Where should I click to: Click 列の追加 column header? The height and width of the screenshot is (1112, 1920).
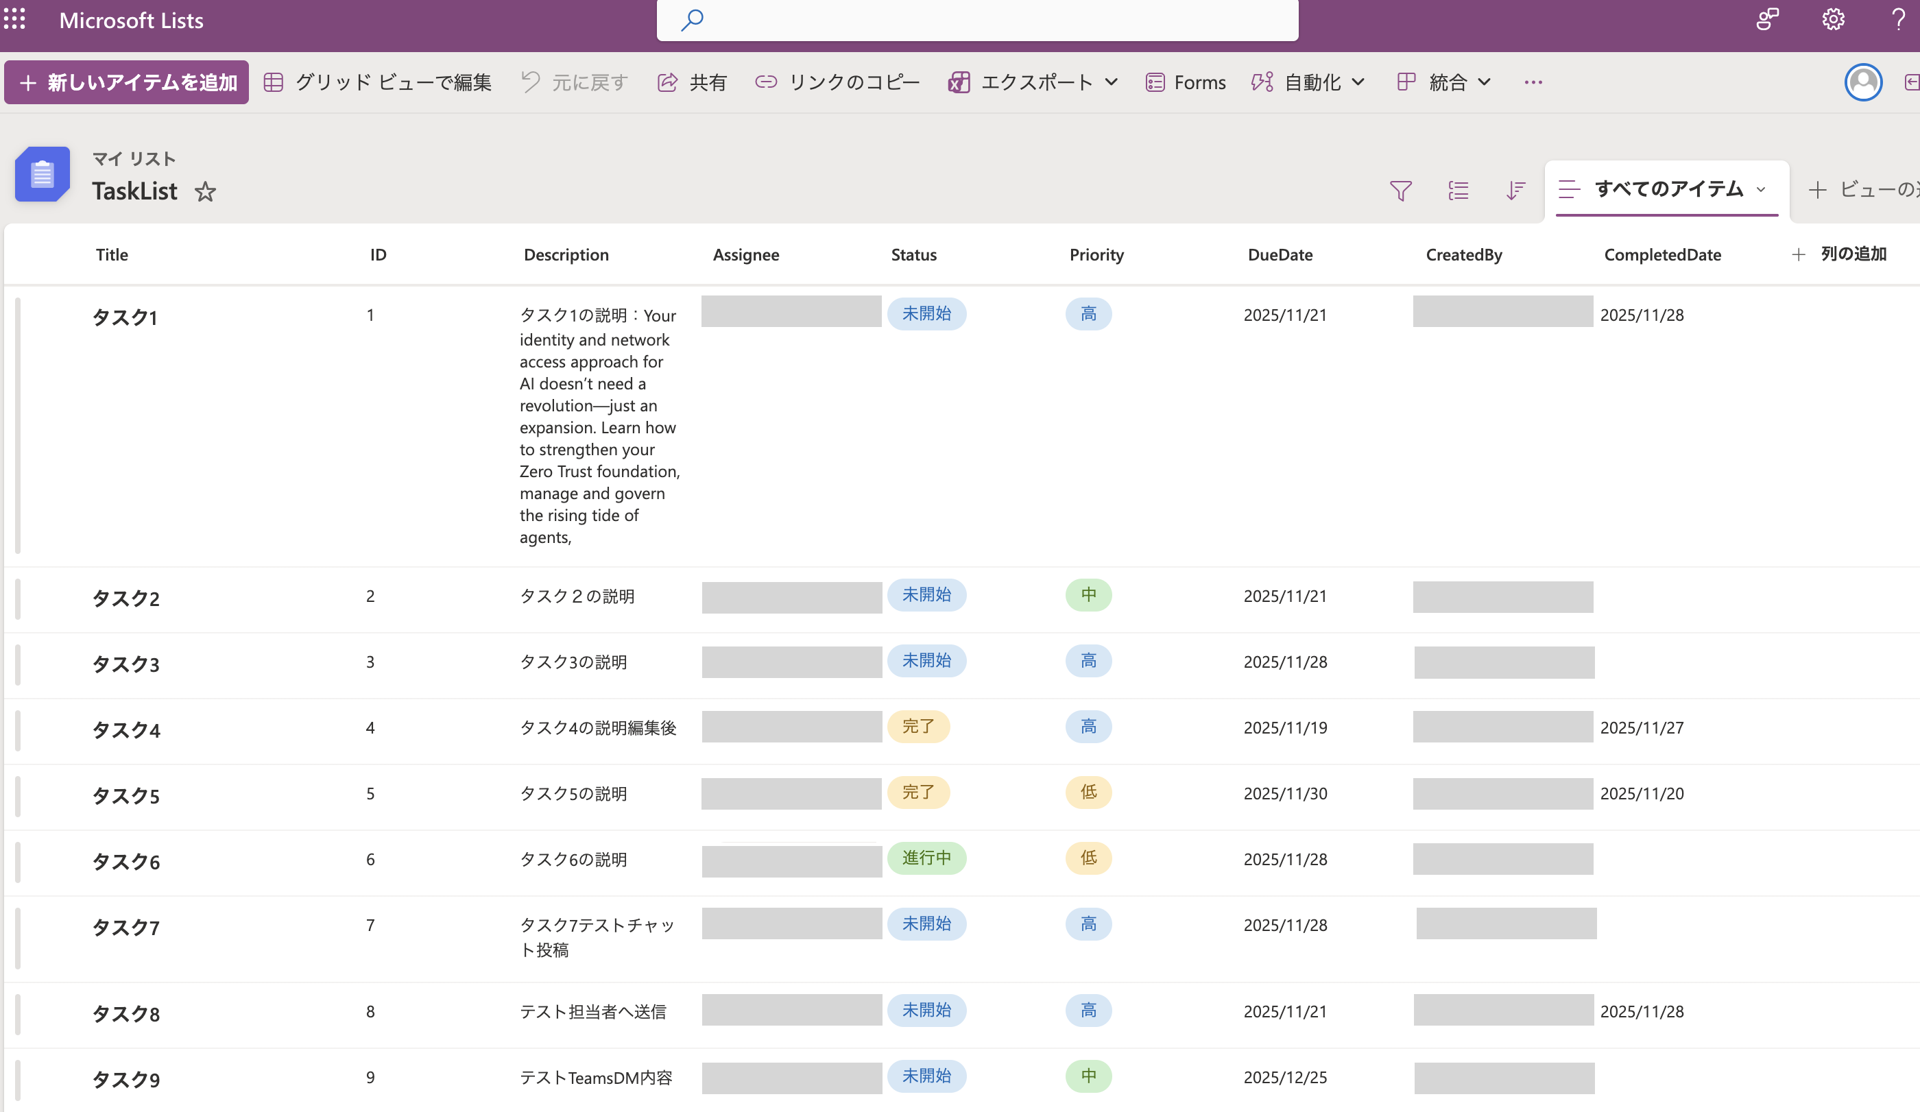[1840, 254]
